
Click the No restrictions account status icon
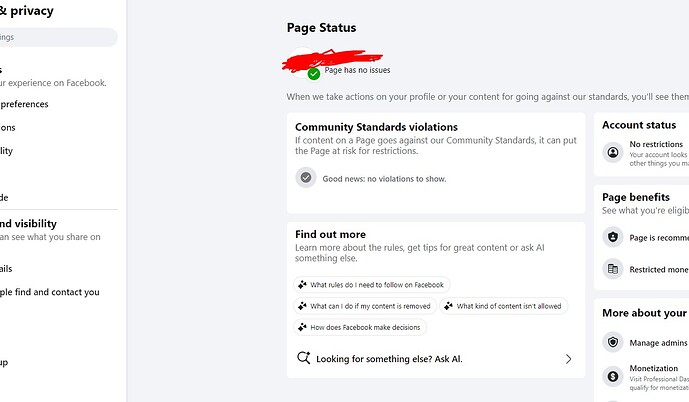pos(613,152)
